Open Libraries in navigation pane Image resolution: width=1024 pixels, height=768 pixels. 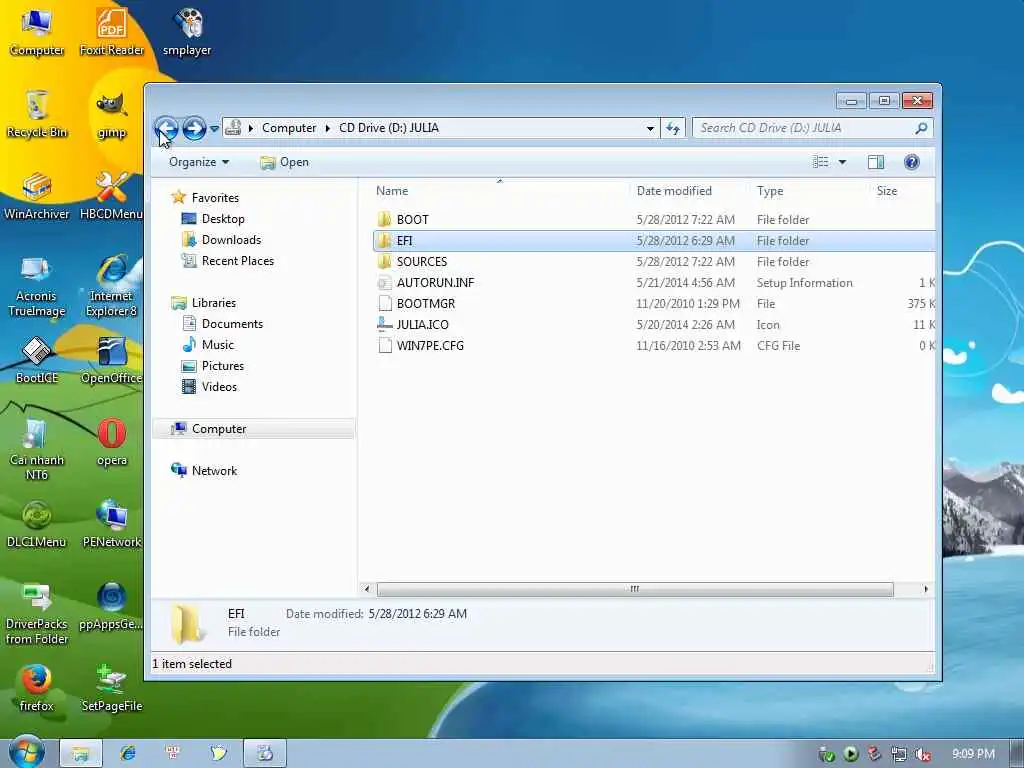[214, 302]
